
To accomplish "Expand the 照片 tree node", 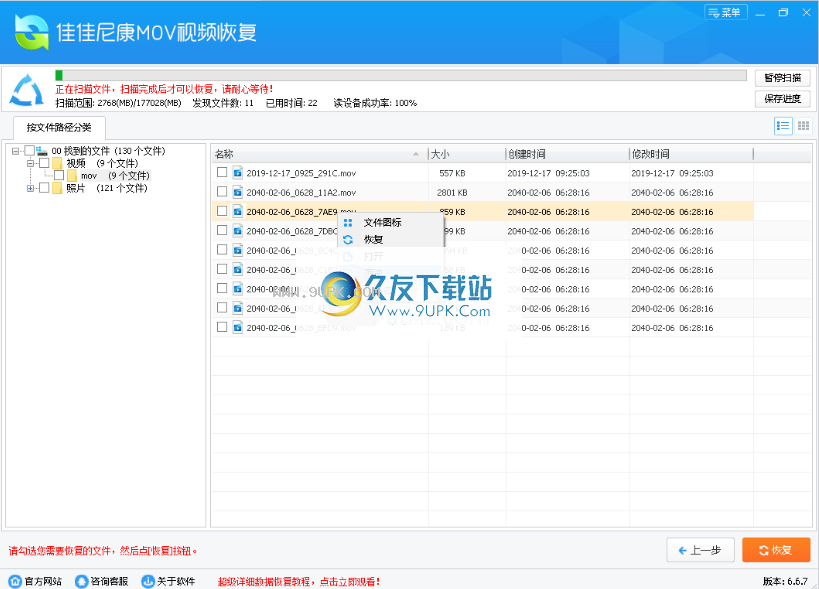I will pos(30,188).
